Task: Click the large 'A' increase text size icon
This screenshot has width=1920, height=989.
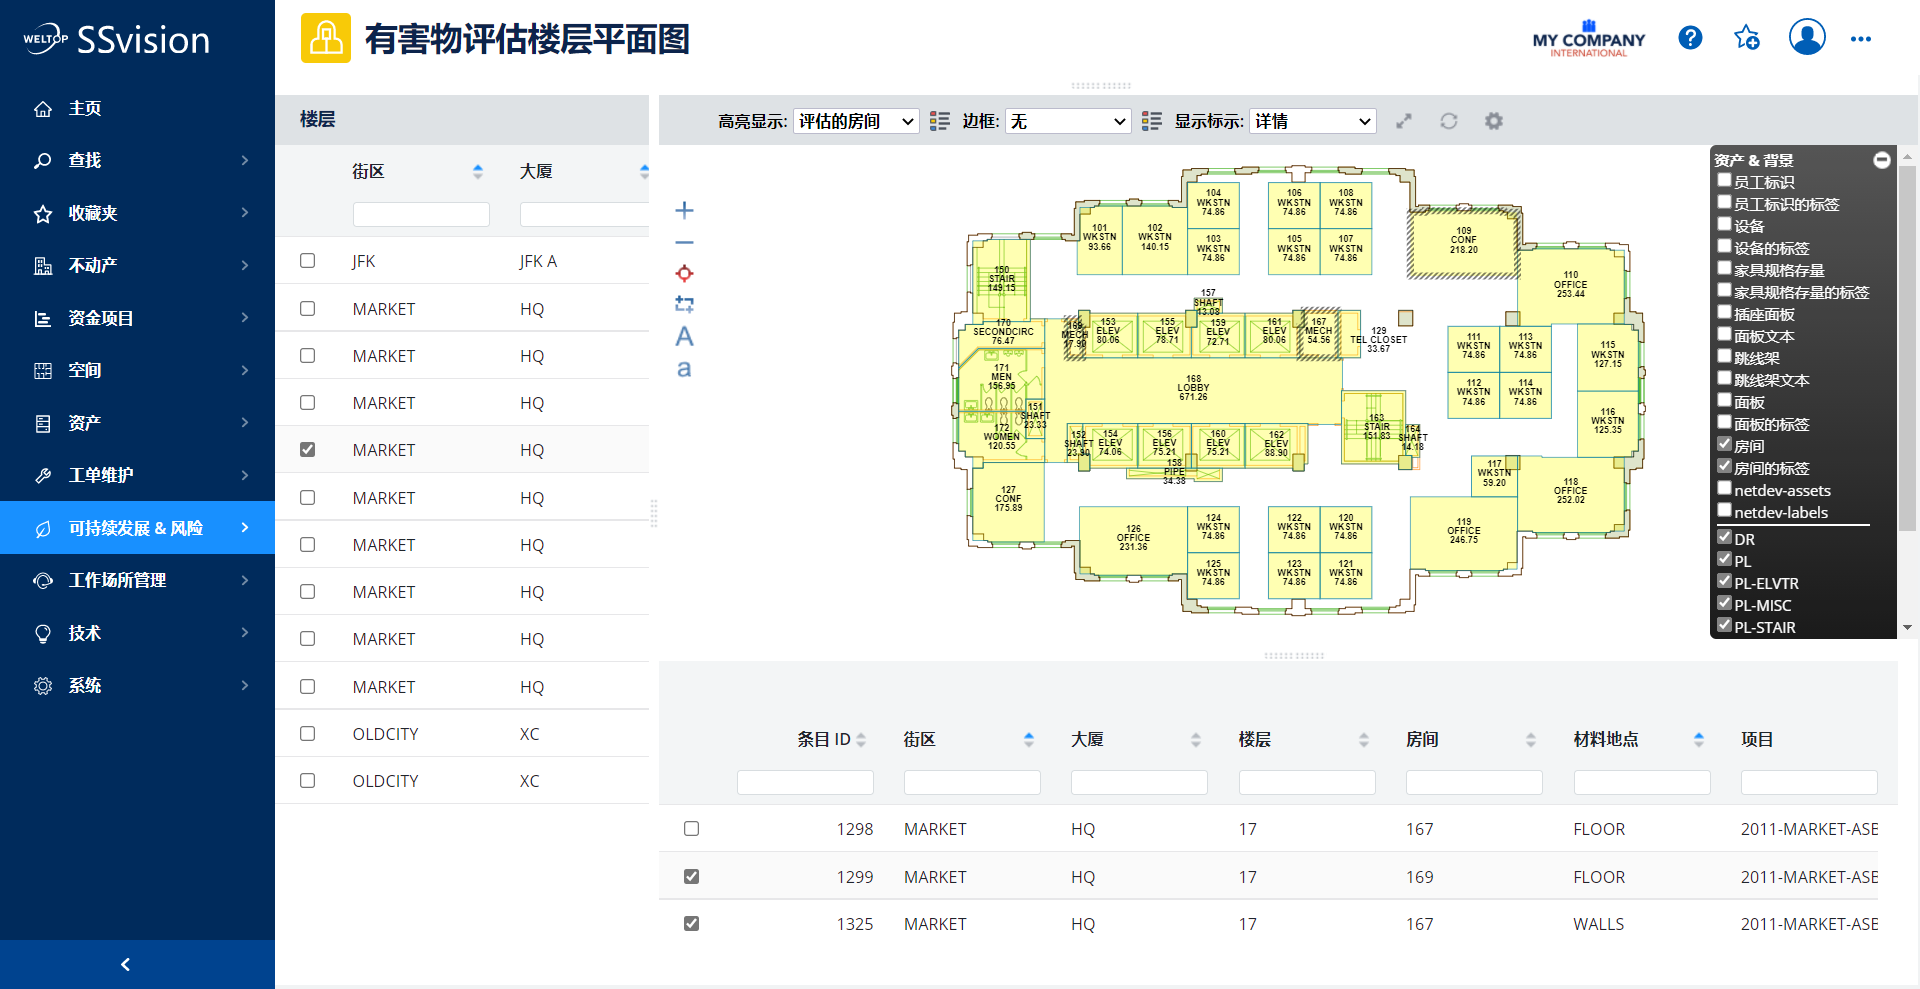Action: tap(684, 336)
